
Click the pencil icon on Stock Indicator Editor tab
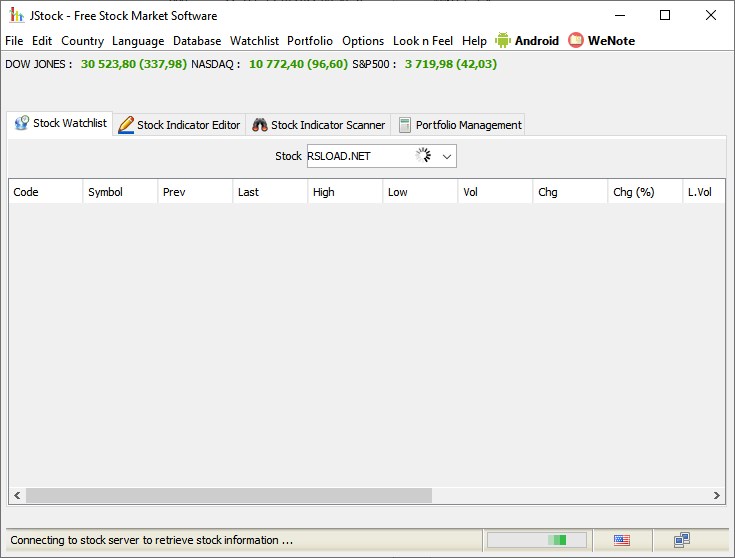point(126,125)
